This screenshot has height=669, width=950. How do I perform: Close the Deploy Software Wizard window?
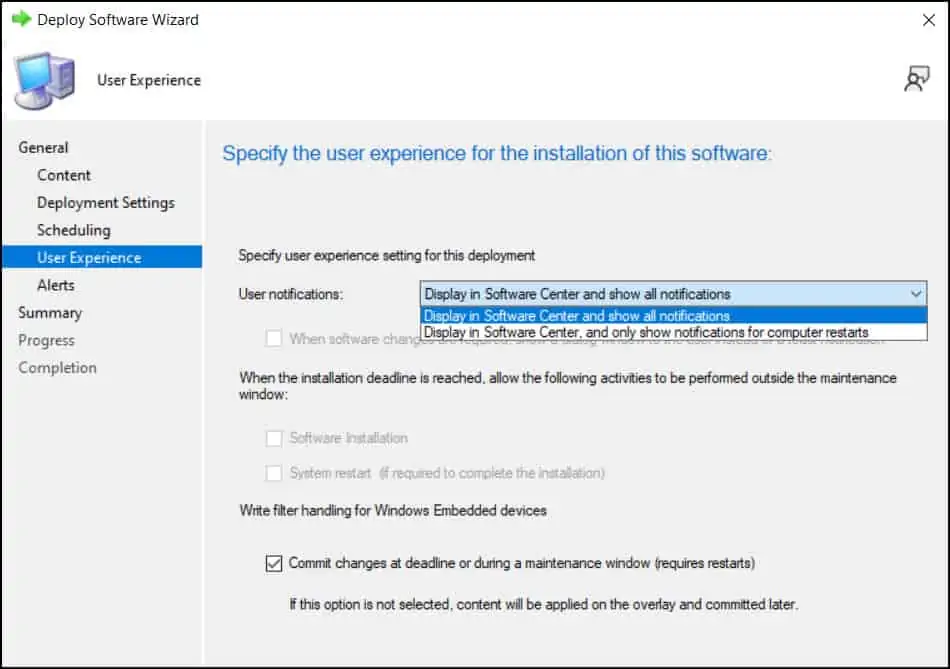(x=928, y=20)
